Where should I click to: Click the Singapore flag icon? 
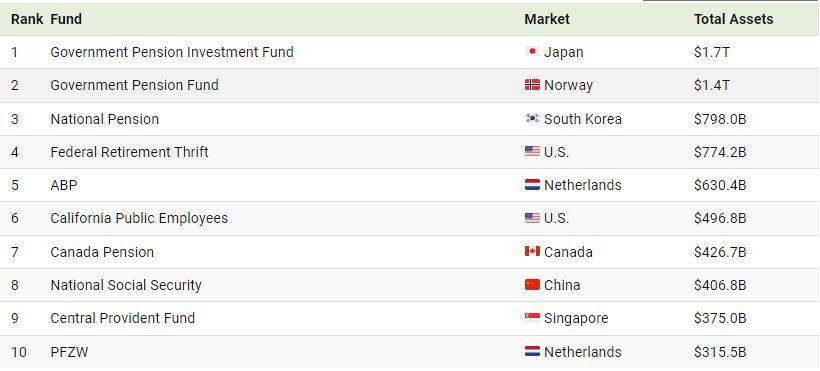pyautogui.click(x=532, y=318)
